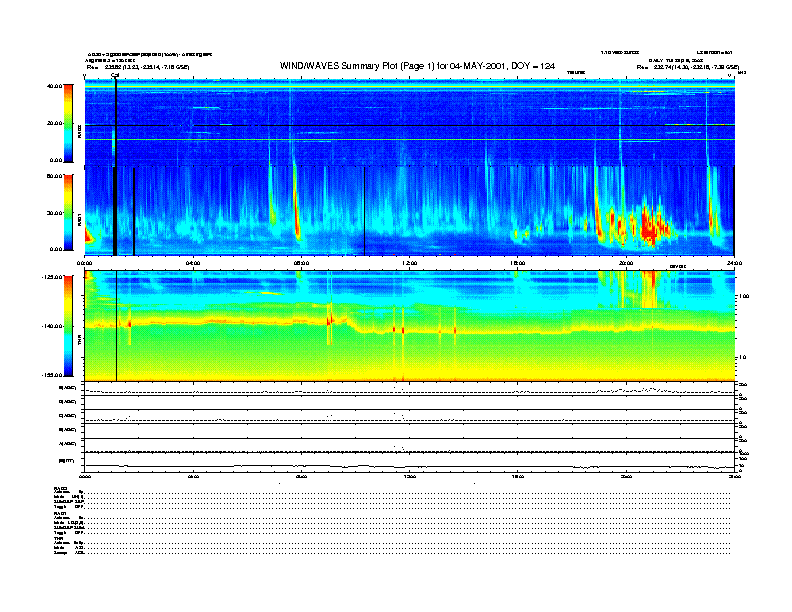This screenshot has width=792, height=612.
Task: Click the 10 frequency tick right of TNR
Action: tap(742, 357)
